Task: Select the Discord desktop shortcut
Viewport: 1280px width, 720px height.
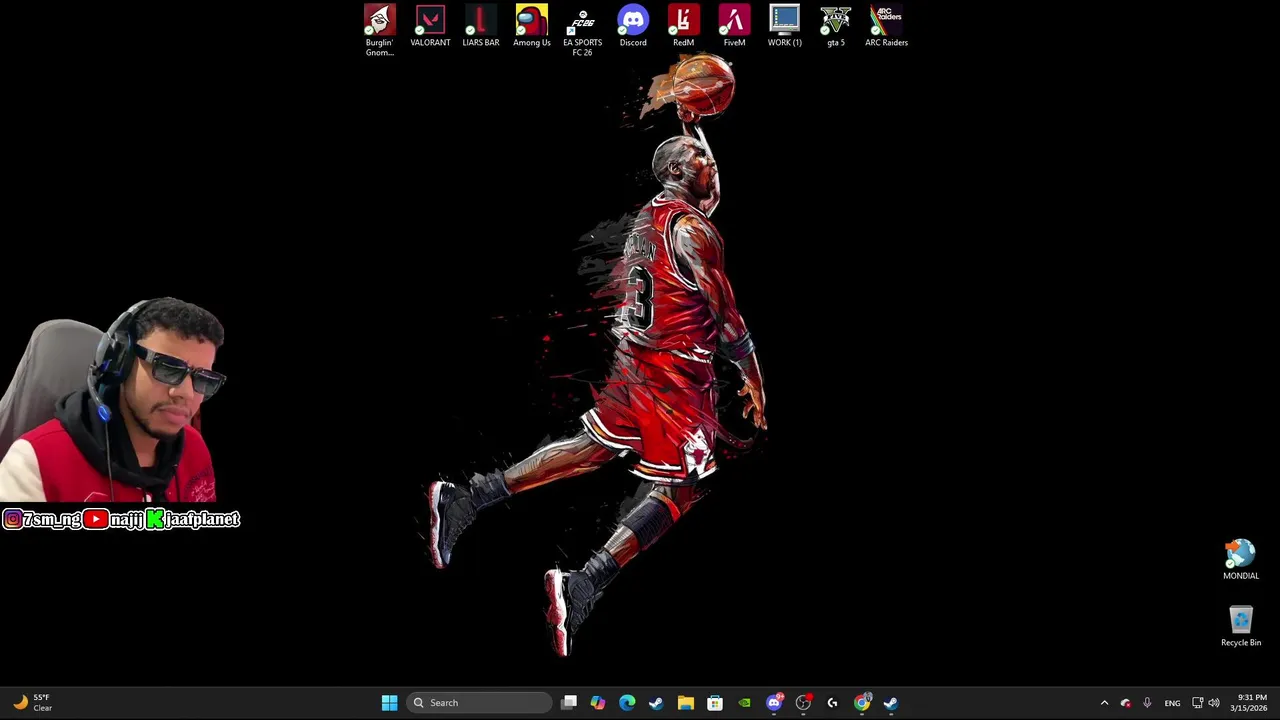Action: click(633, 26)
